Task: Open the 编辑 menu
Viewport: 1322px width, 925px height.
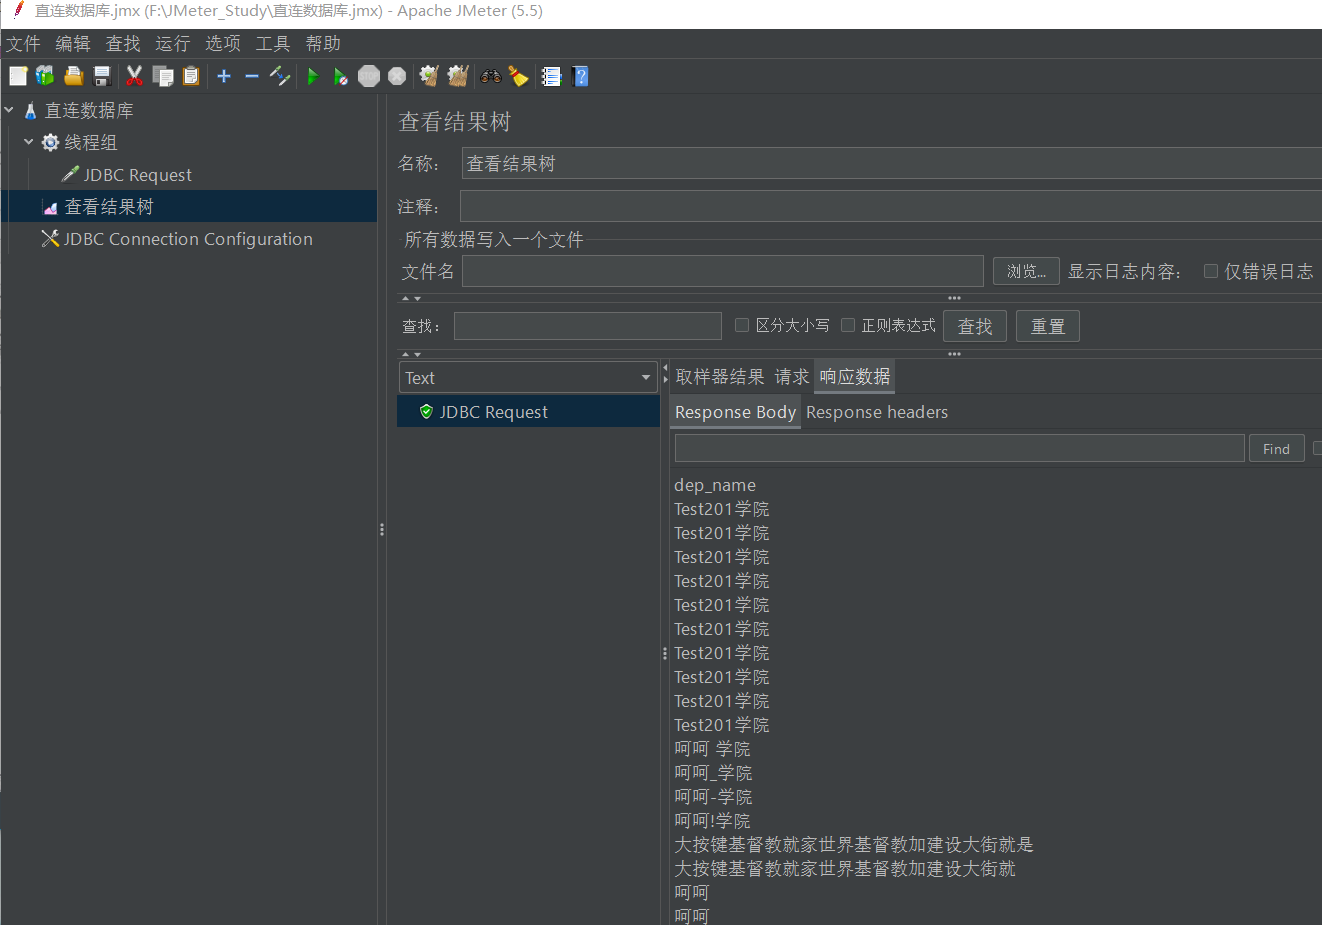Action: (73, 43)
